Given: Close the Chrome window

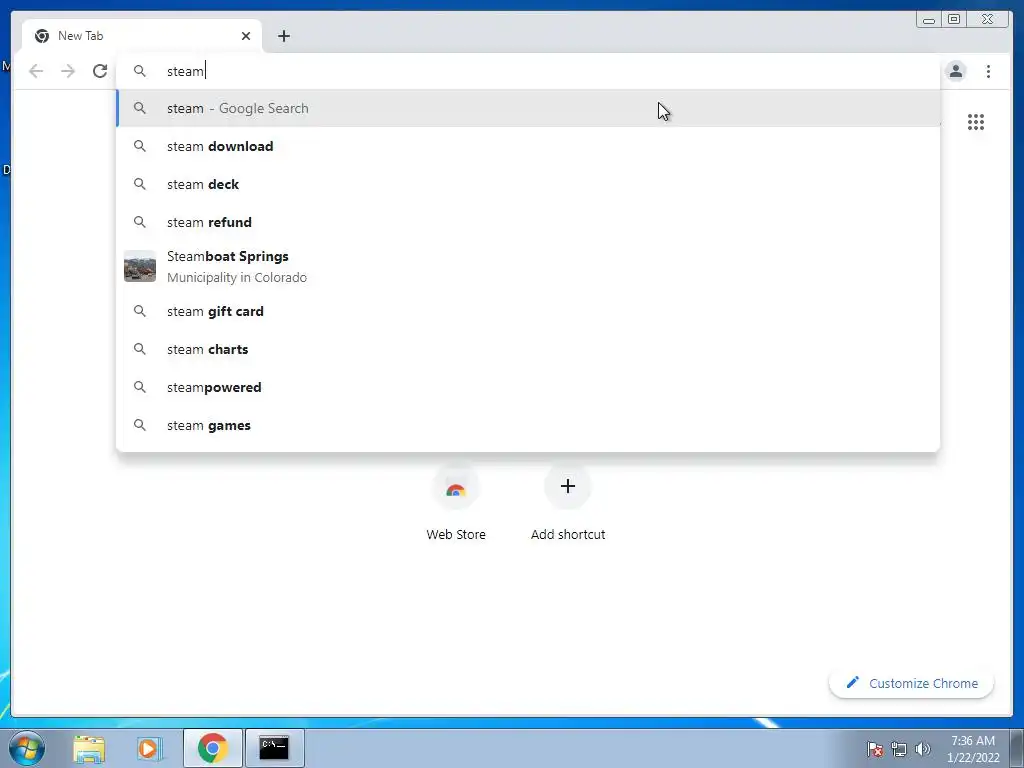Looking at the screenshot, I should point(988,20).
